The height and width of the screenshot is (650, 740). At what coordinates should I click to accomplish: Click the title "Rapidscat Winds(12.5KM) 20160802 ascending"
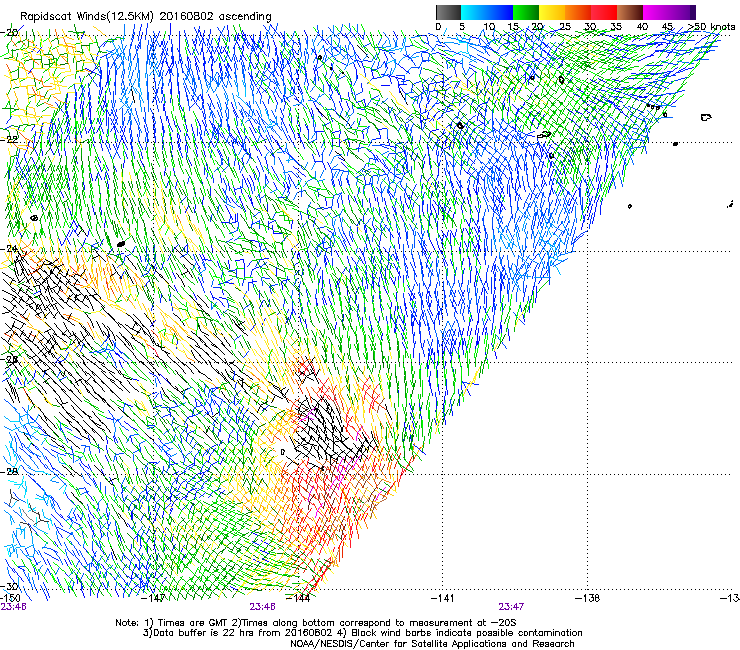pyautogui.click(x=146, y=17)
